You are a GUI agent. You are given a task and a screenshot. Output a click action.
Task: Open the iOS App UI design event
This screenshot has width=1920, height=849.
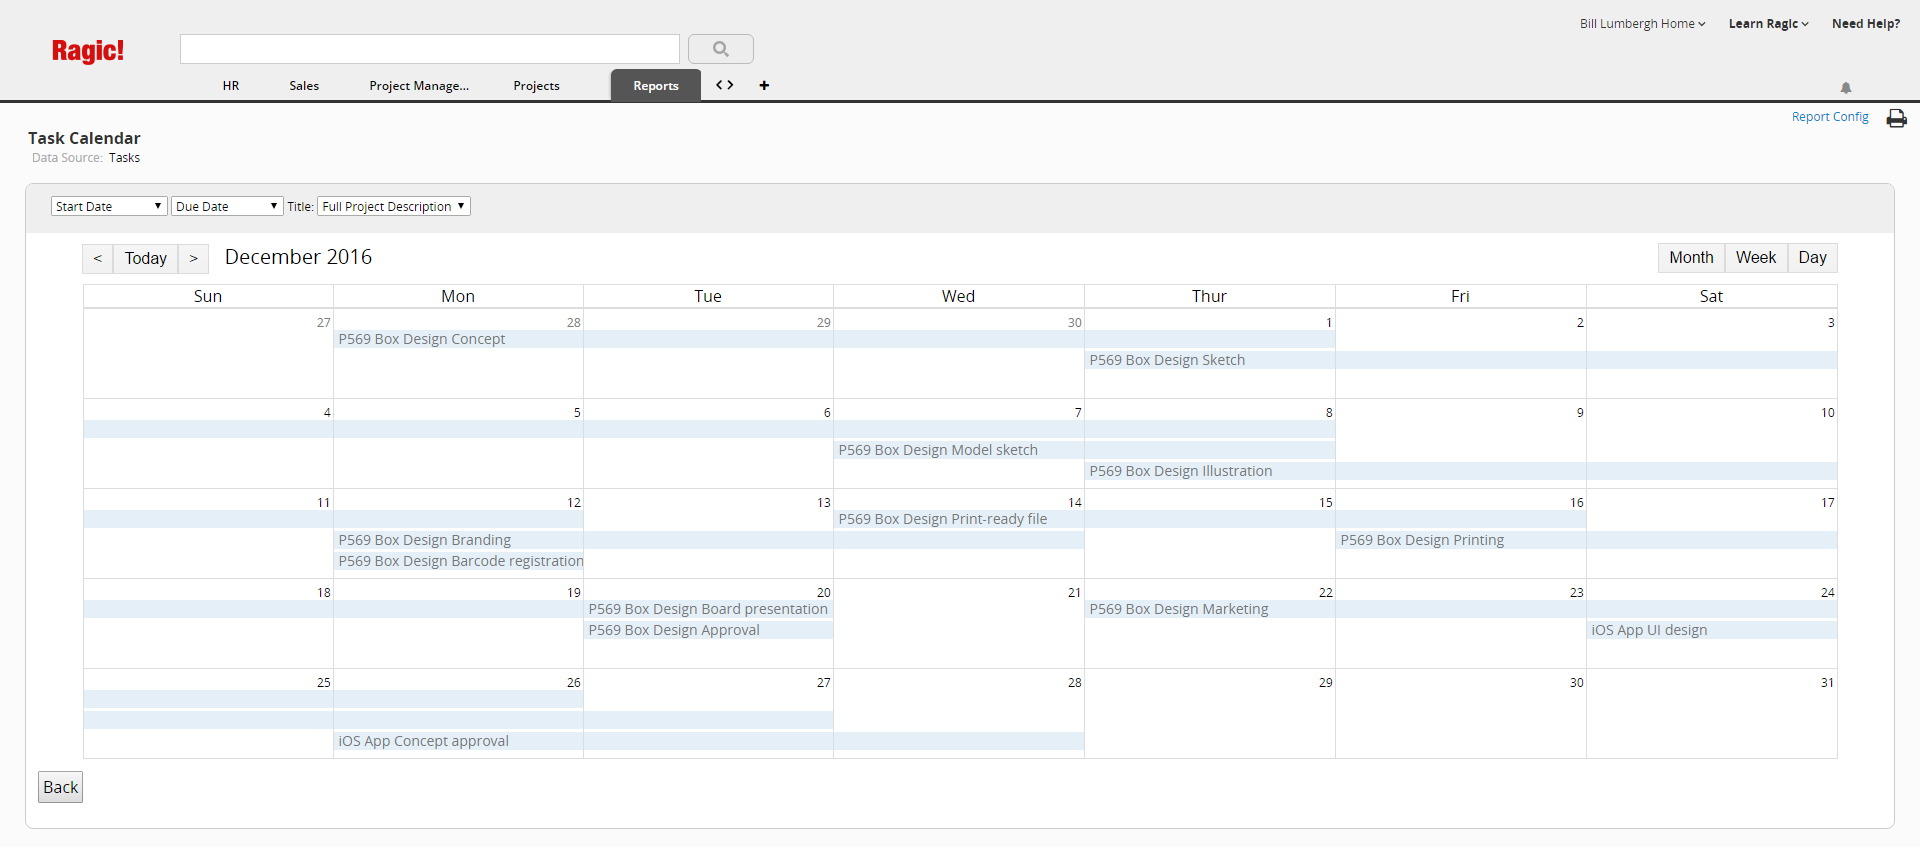(1650, 631)
